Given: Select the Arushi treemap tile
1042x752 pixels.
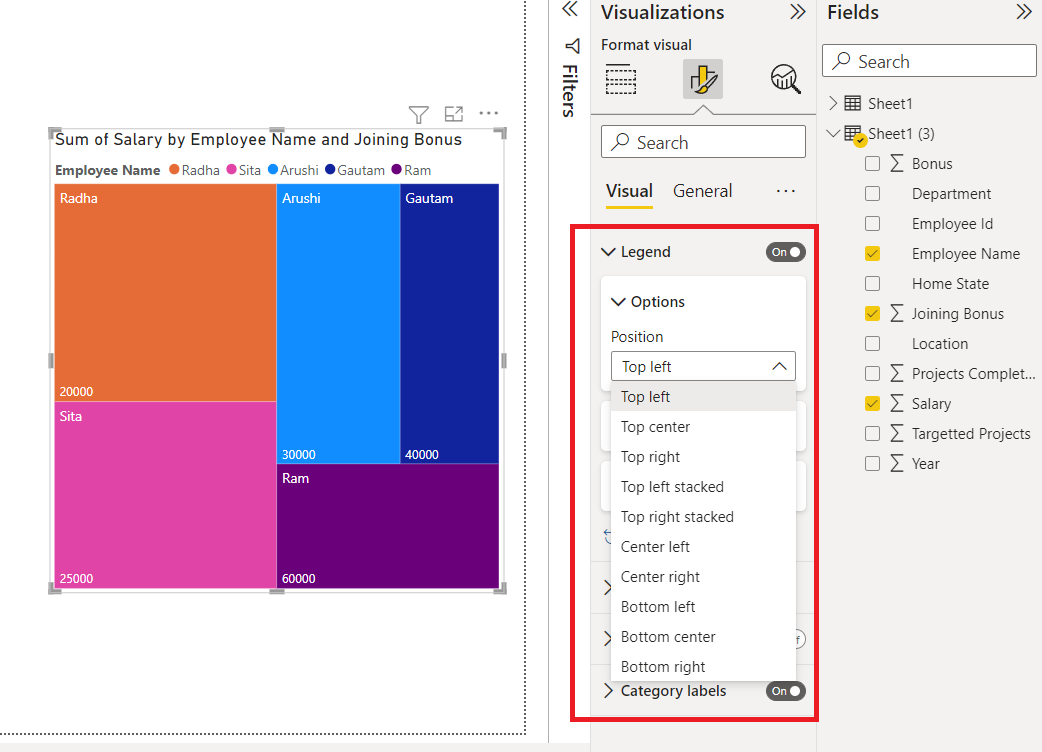Looking at the screenshot, I should click(x=338, y=324).
